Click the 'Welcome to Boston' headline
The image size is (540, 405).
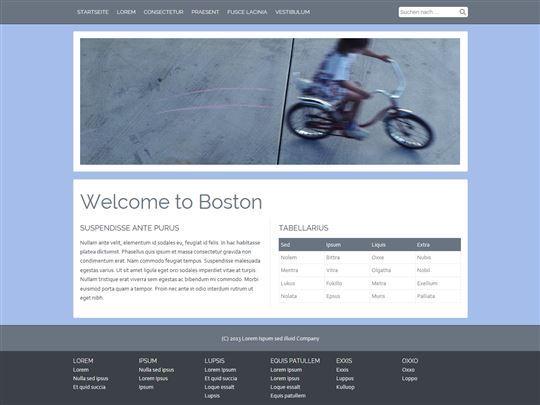[x=171, y=202]
